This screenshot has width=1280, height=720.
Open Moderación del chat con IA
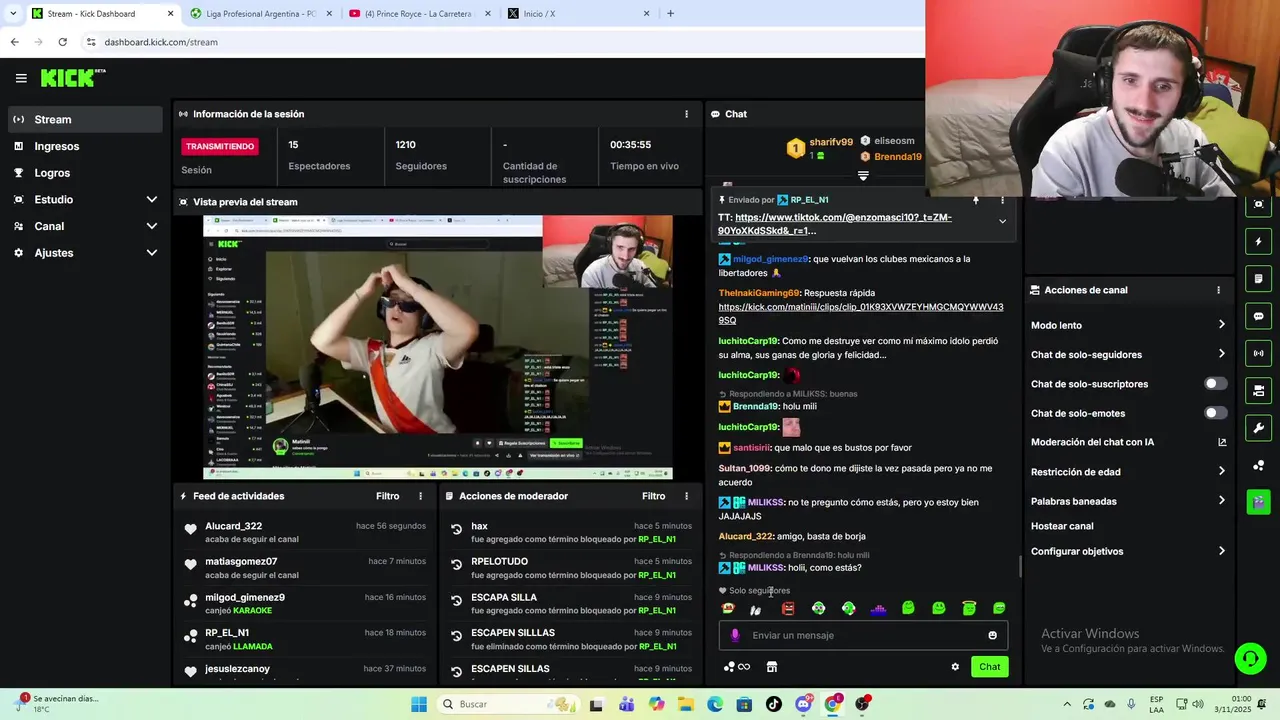point(1128,442)
